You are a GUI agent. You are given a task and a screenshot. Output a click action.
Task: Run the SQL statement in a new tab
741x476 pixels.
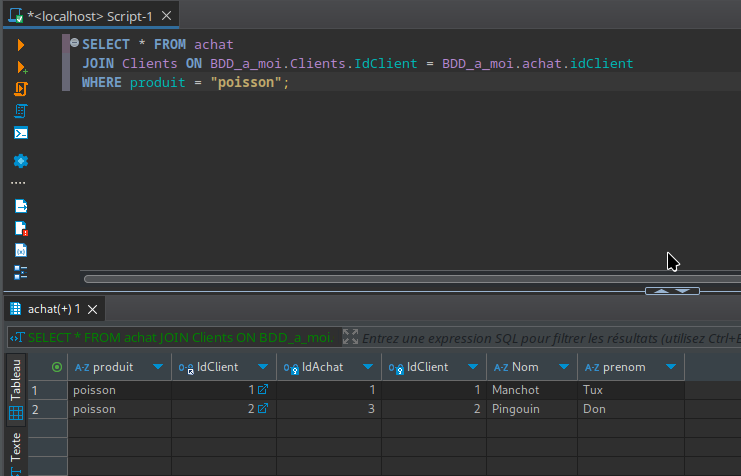(20, 67)
